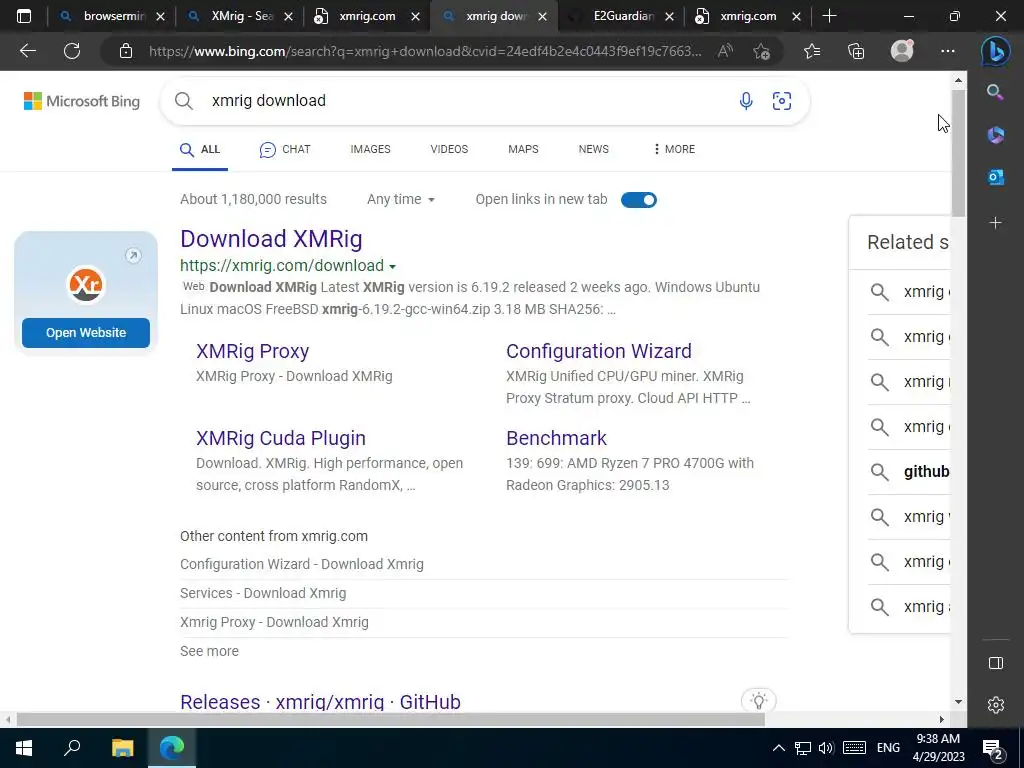Click the browser address bar URL
This screenshot has height=768, width=1024.
click(424, 51)
